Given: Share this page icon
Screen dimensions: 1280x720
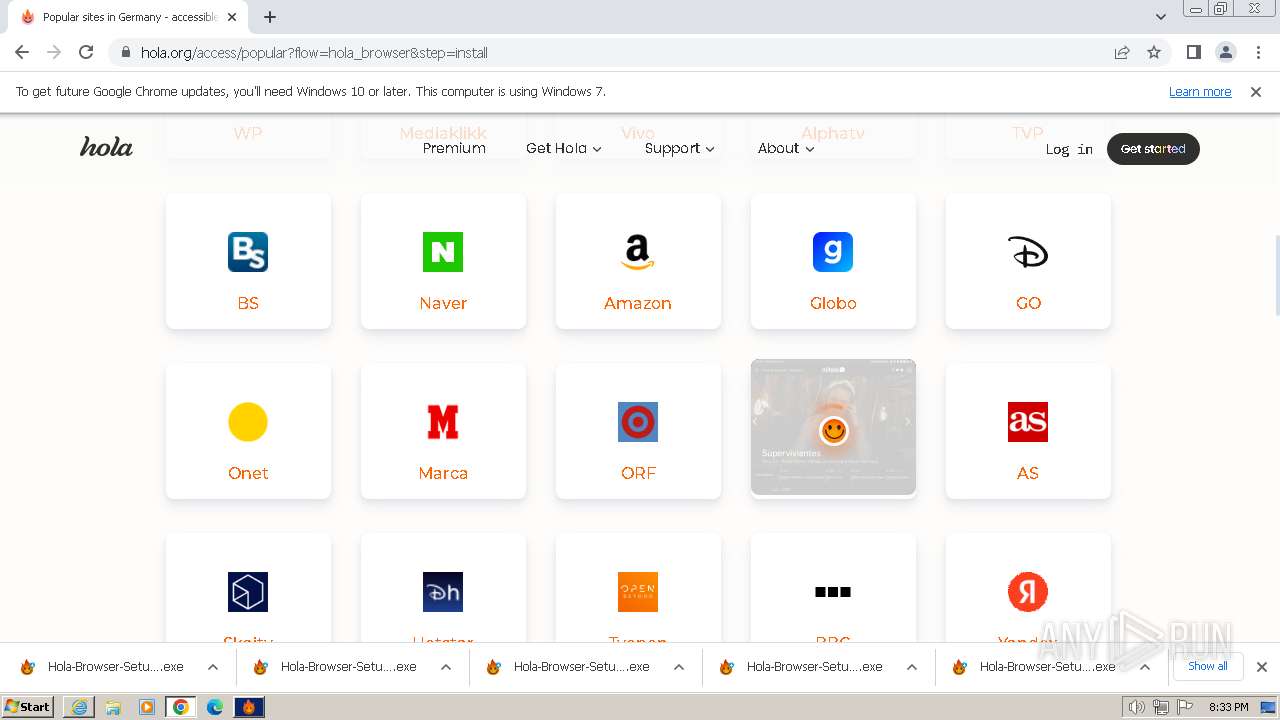Looking at the screenshot, I should pos(1122,52).
